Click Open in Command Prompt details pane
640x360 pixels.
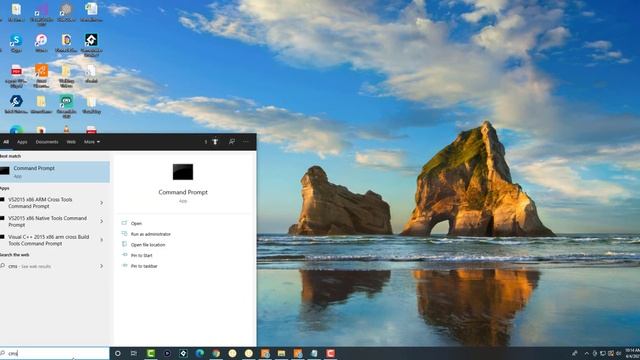pyautogui.click(x=136, y=223)
